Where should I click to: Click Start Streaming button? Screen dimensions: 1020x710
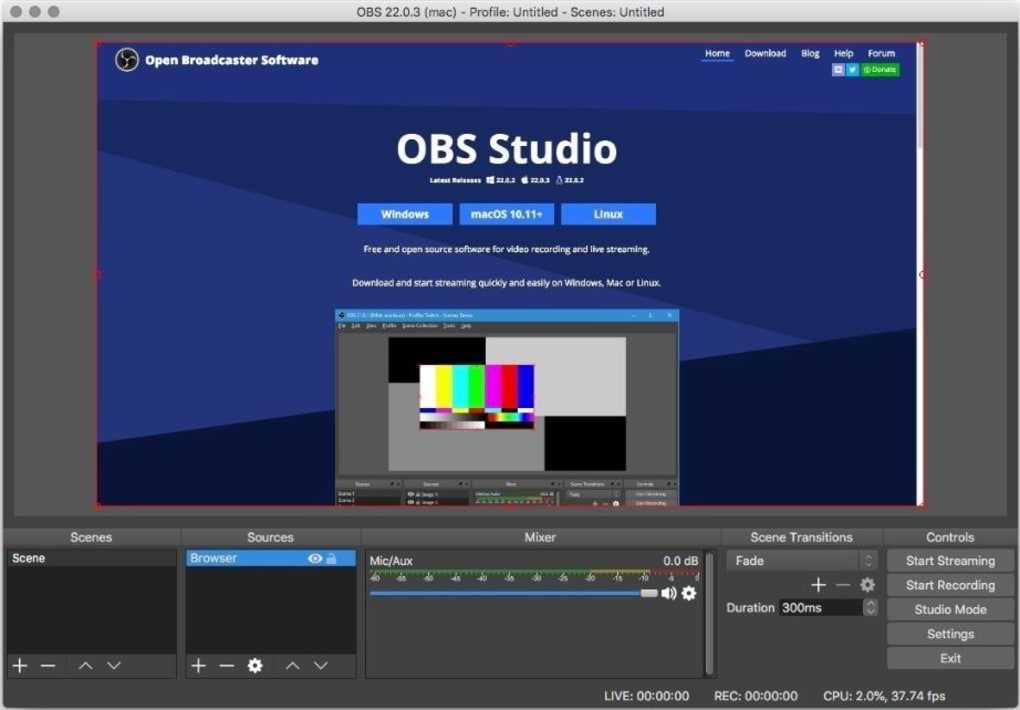pyautogui.click(x=950, y=560)
